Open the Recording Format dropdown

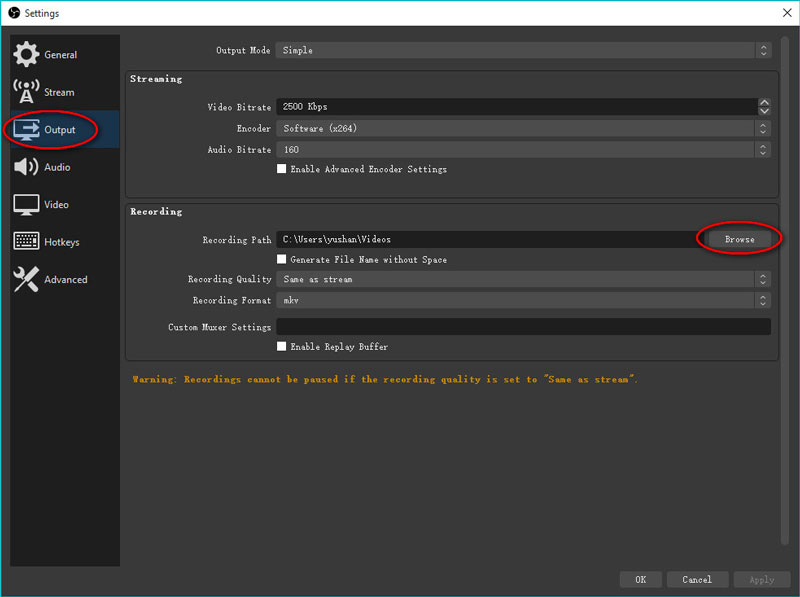pyautogui.click(x=524, y=300)
